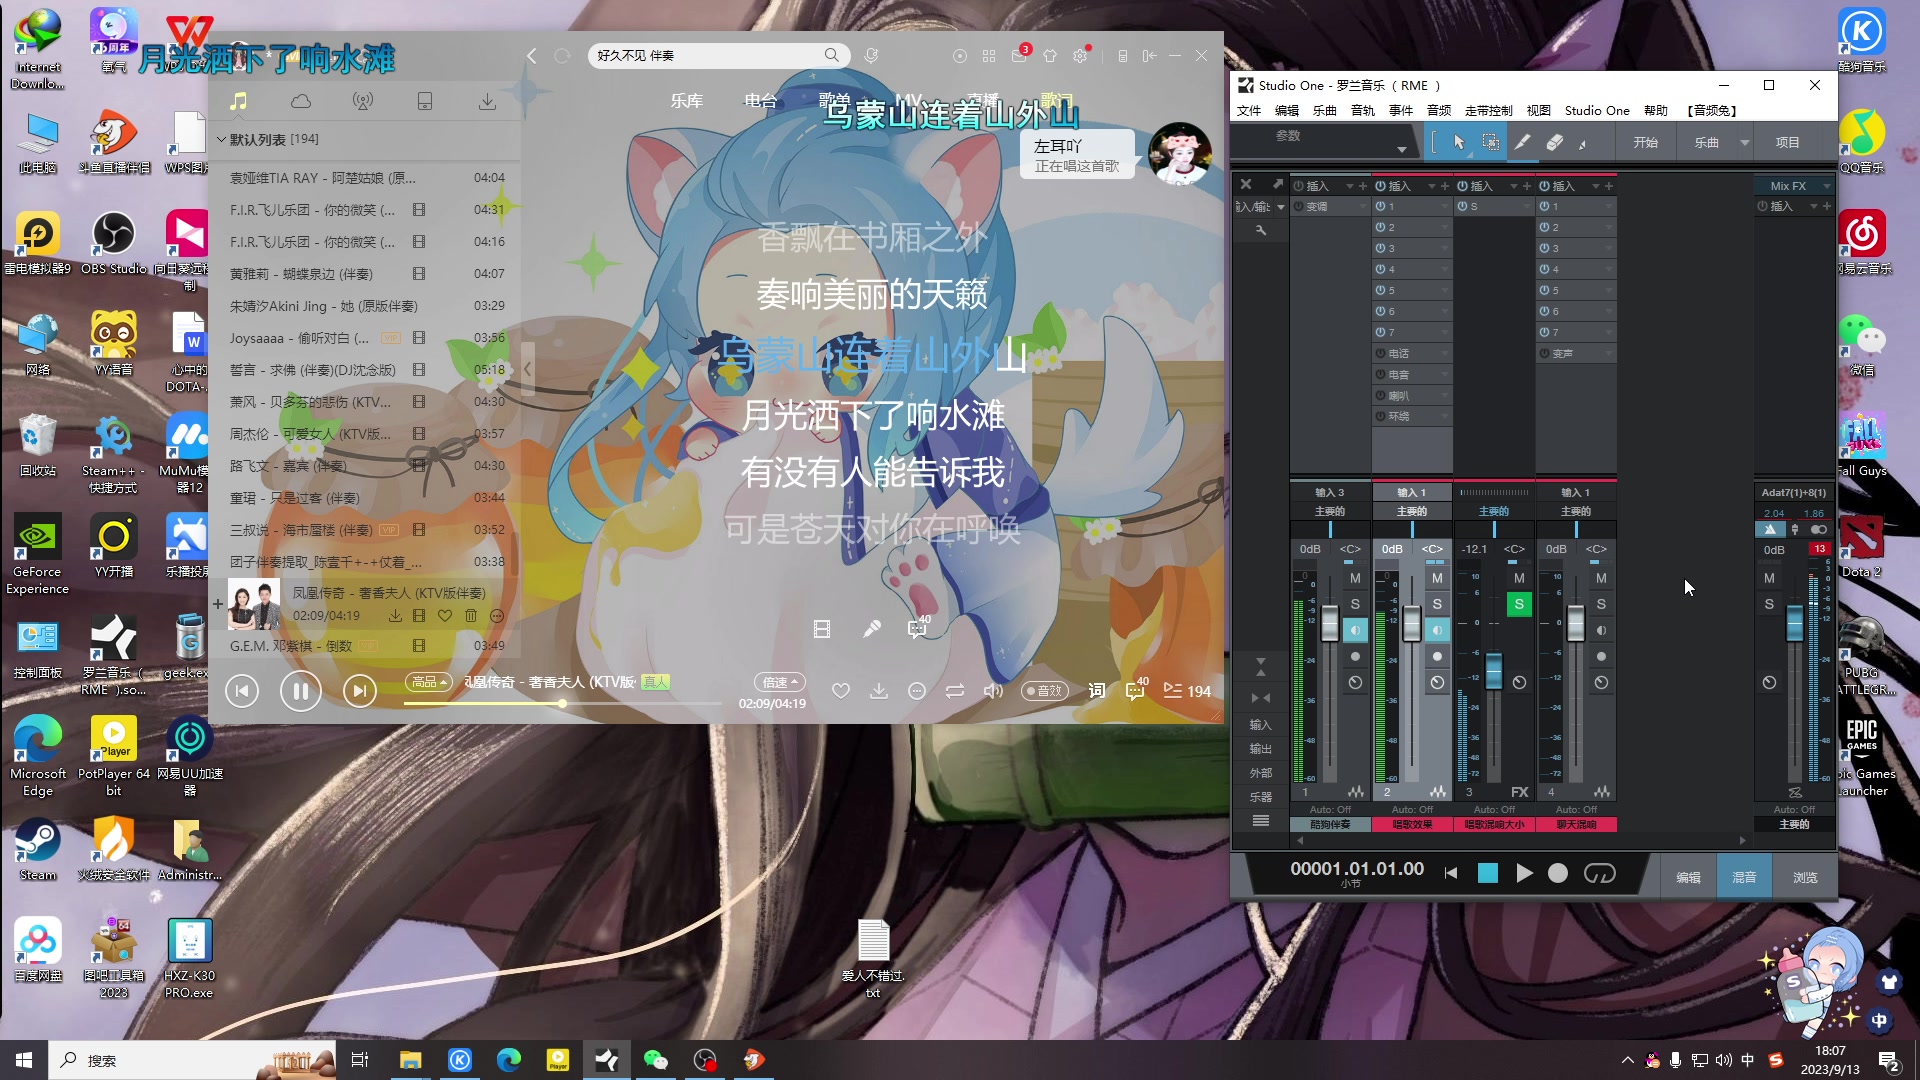Pause the Kugou music player
This screenshot has height=1080, width=1920.
(x=301, y=690)
